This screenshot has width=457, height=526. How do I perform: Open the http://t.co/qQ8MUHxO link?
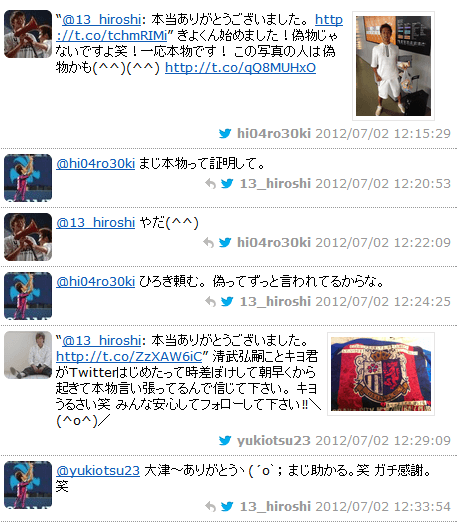coord(240,68)
